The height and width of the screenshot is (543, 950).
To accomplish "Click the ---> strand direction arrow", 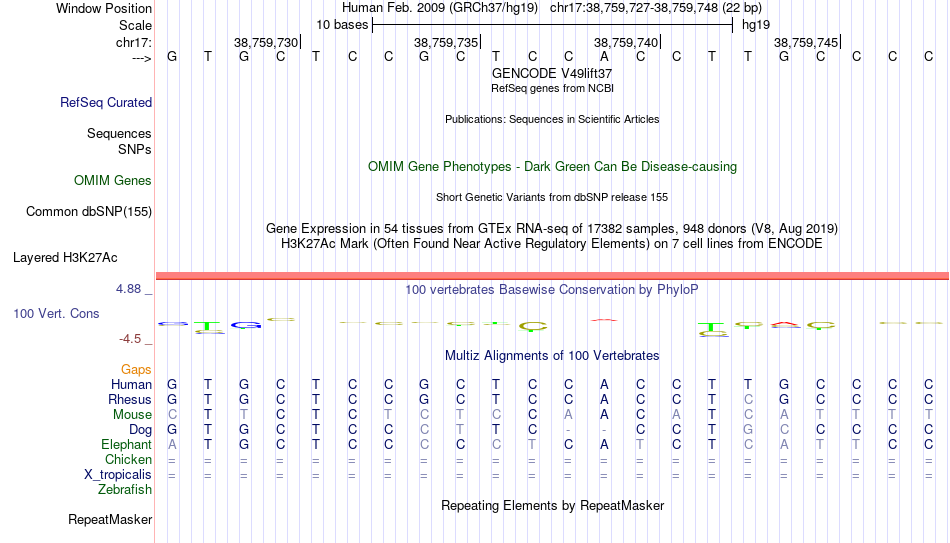I will 141,58.
